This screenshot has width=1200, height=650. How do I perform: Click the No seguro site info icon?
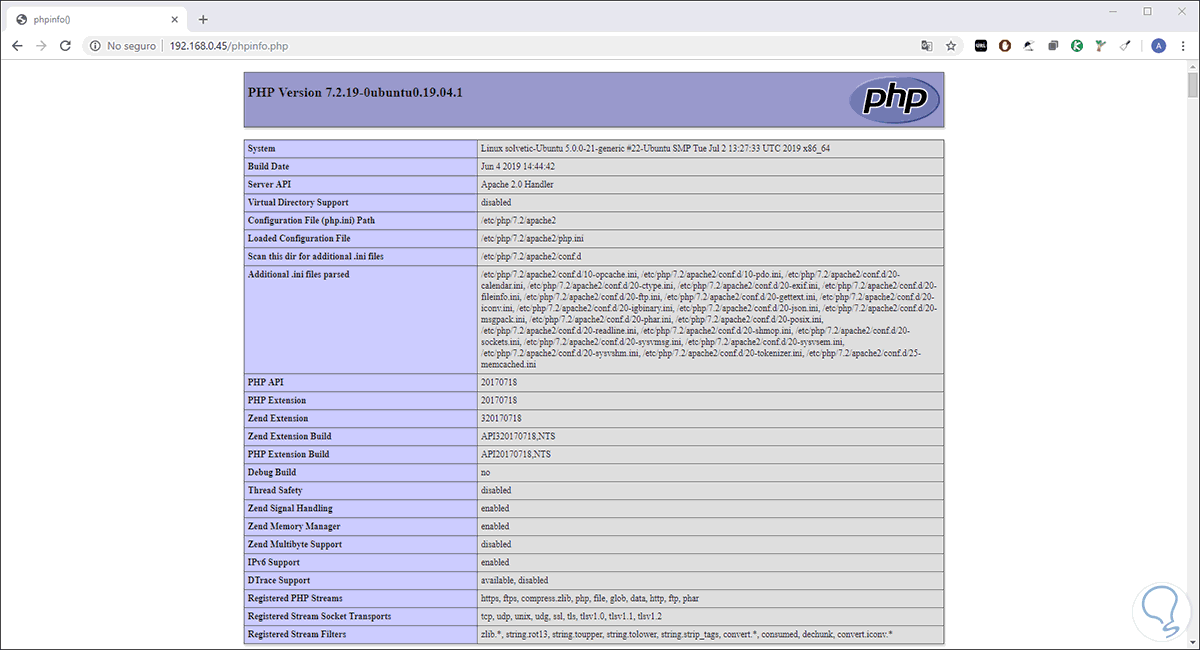pos(95,46)
